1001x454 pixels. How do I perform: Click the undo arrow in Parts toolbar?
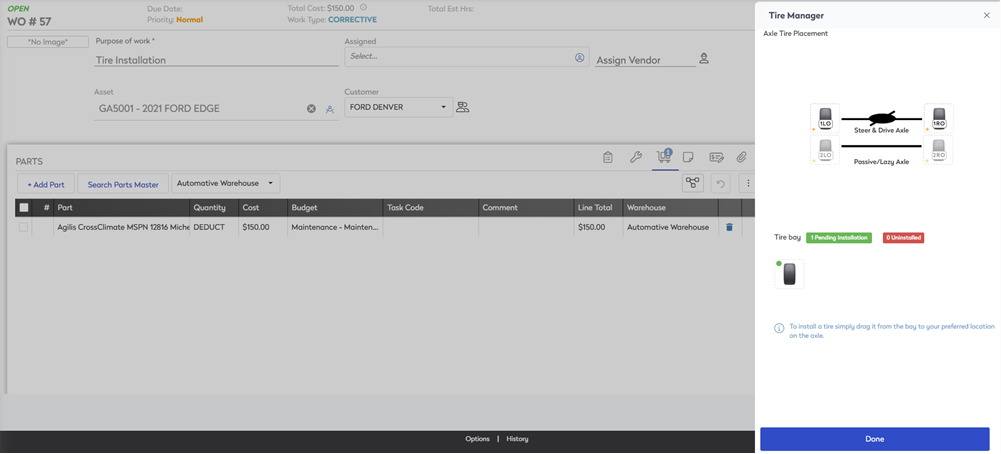point(720,184)
